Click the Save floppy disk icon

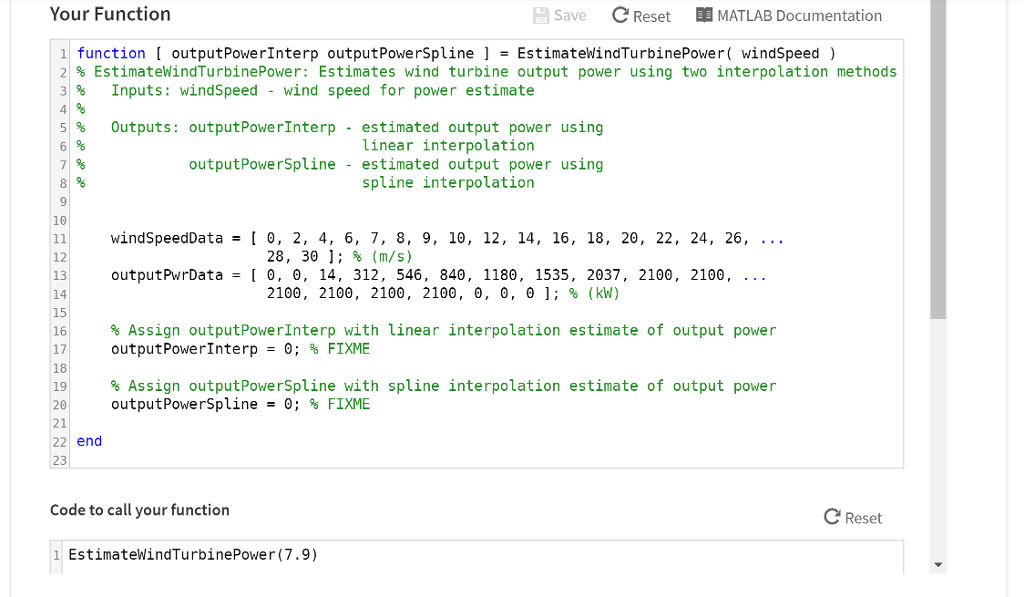[539, 15]
